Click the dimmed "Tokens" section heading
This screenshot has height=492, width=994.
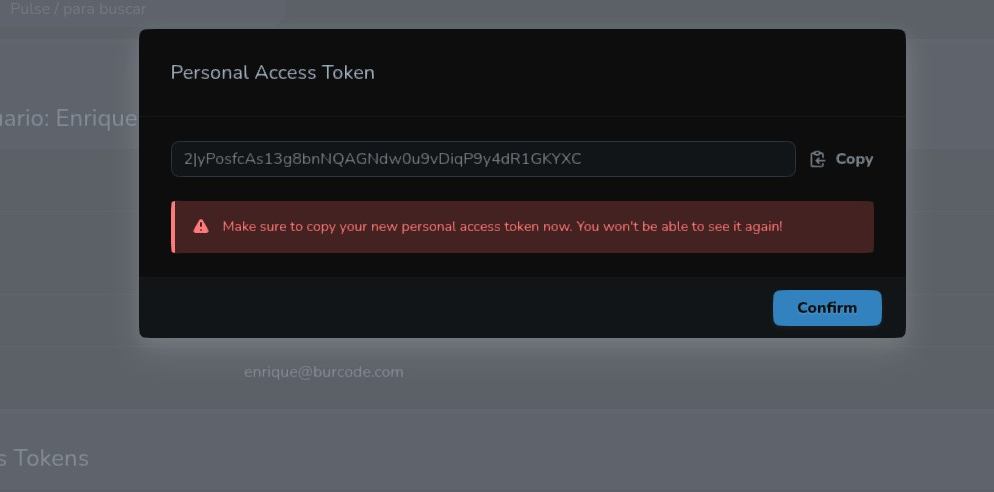(x=50, y=458)
